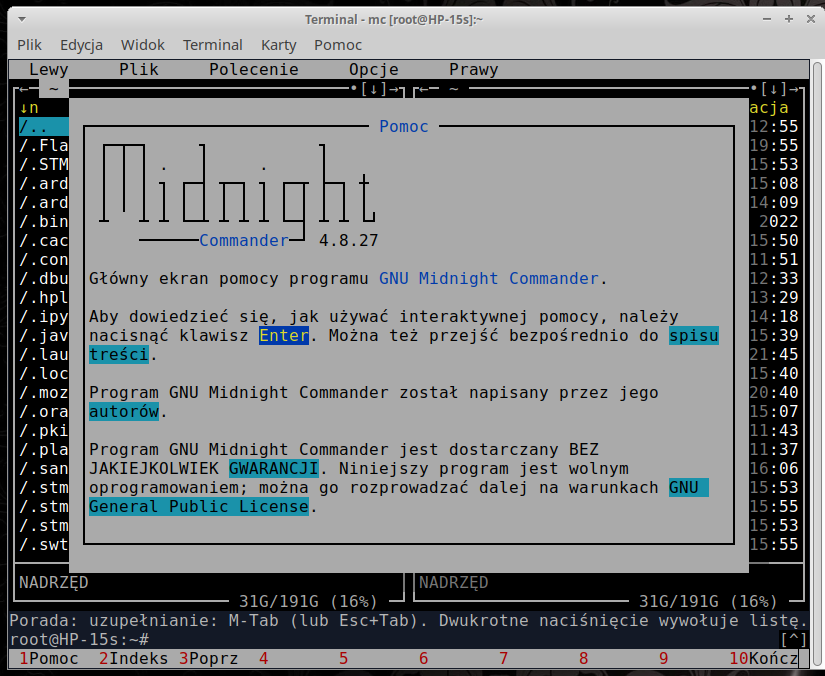This screenshot has height=676, width=825.
Task: Click the left panel history dropdown [↓]
Action: point(374,89)
